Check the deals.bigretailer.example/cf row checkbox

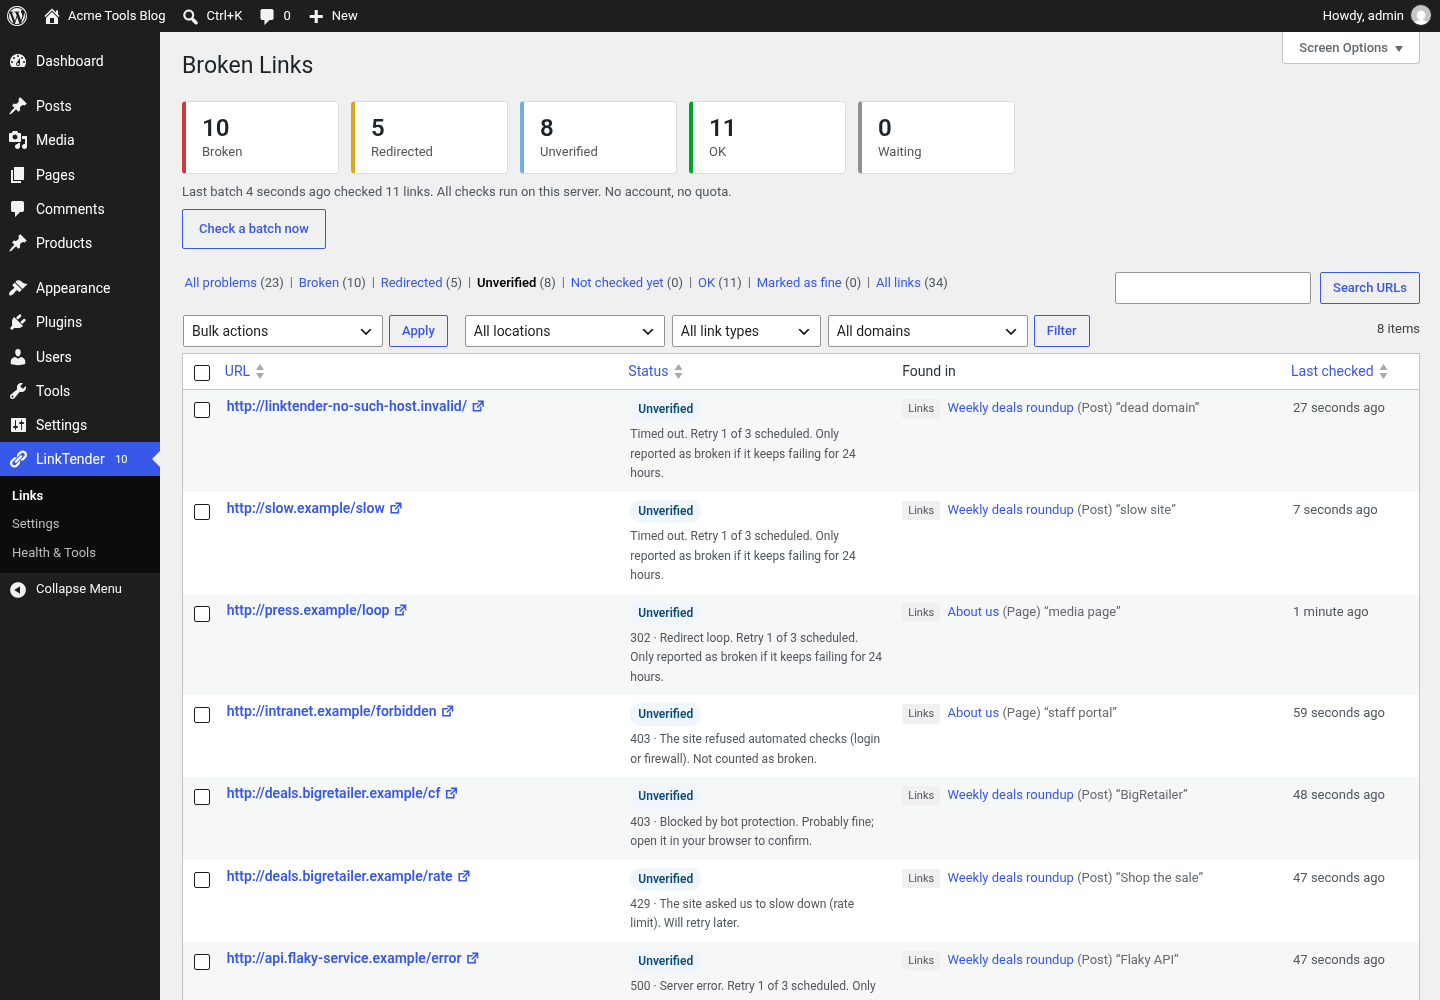click(202, 797)
